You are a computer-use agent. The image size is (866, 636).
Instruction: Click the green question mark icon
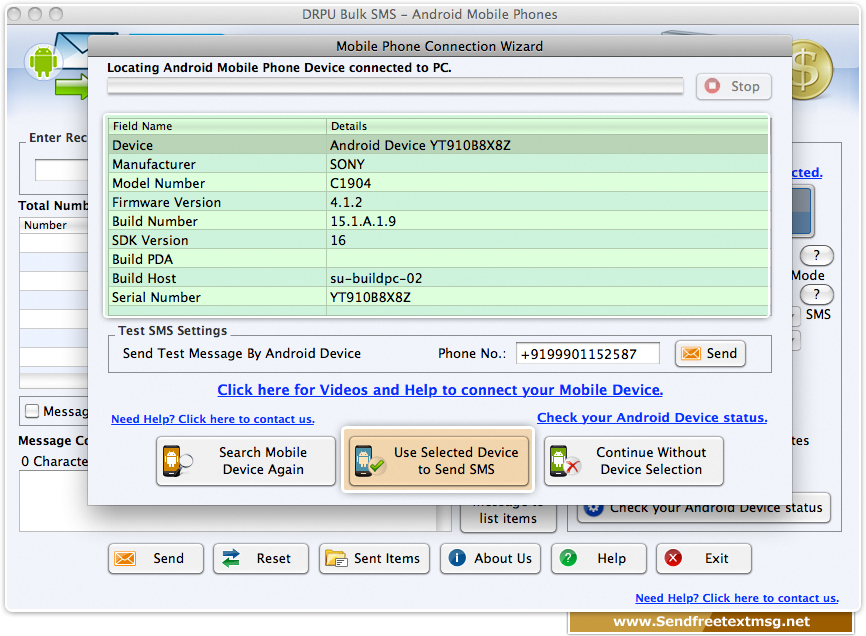(568, 558)
